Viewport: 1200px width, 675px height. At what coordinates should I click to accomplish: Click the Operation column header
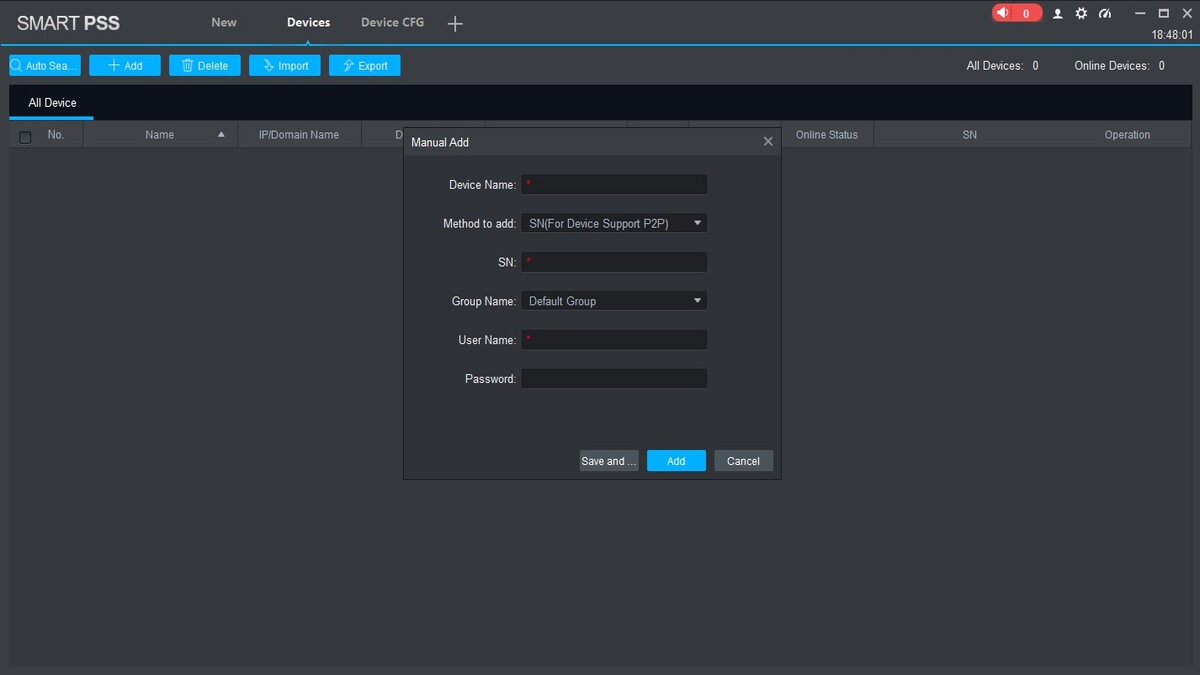pos(1127,135)
